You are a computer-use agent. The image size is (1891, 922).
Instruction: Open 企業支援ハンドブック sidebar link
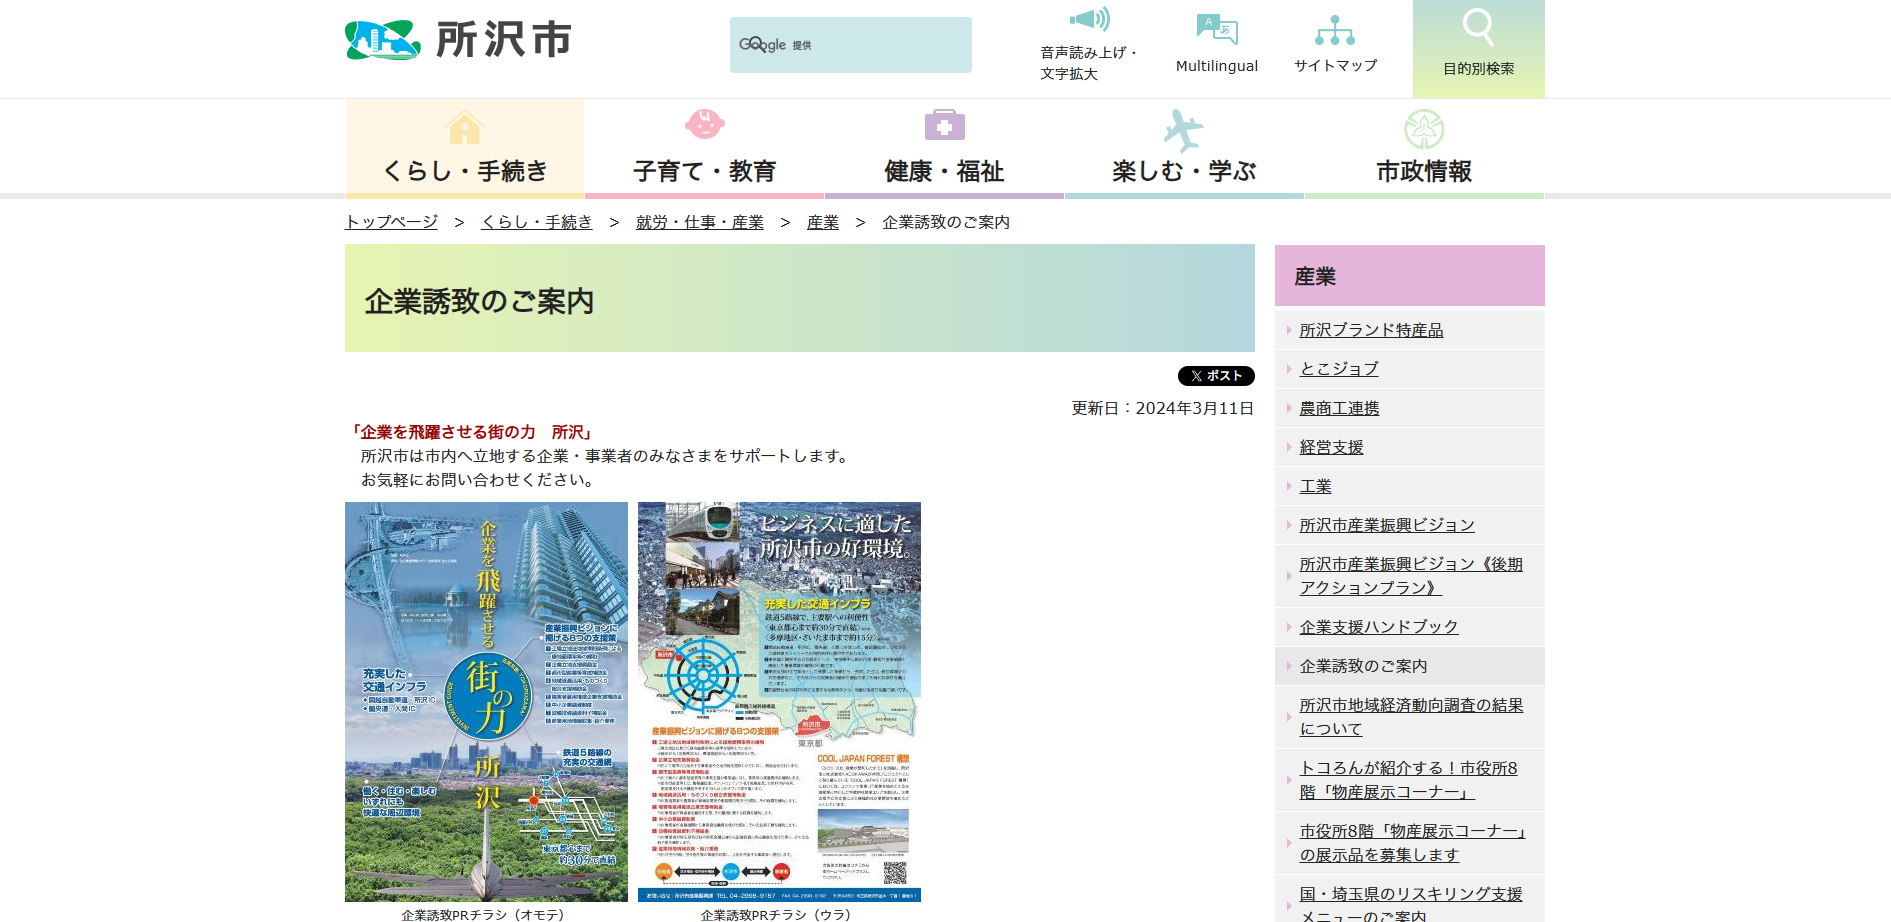1379,627
